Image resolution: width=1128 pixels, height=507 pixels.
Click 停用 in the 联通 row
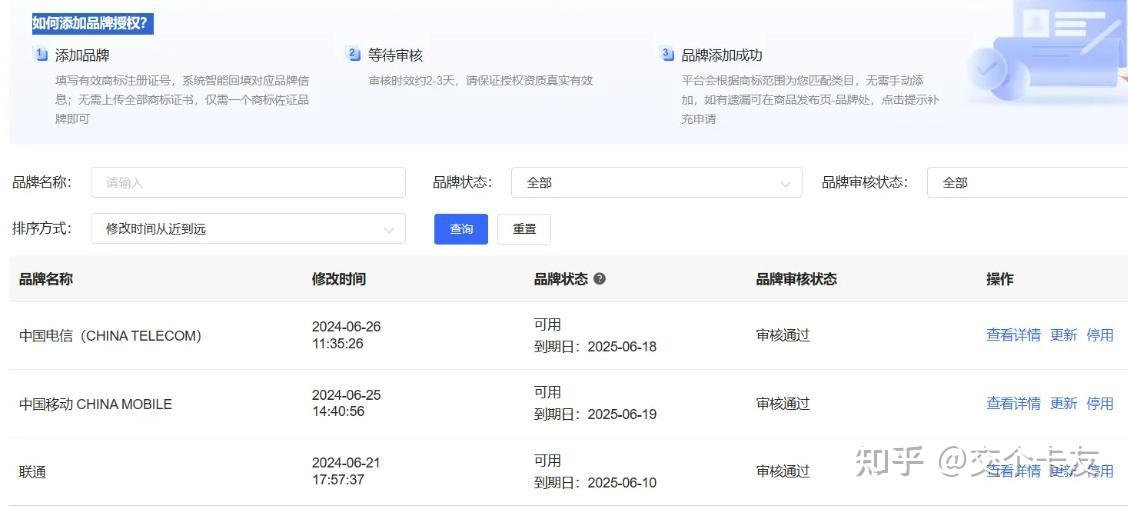pyautogui.click(x=1100, y=472)
